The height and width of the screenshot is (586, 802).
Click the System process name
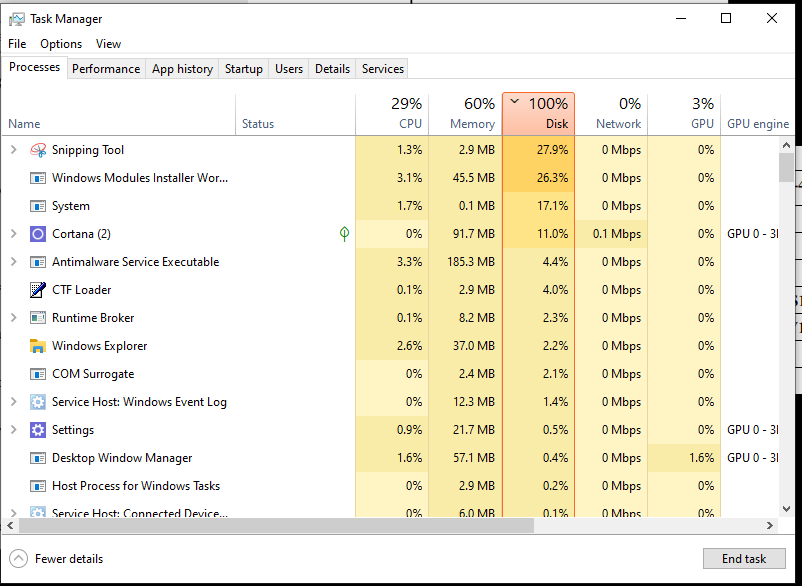tap(71, 206)
